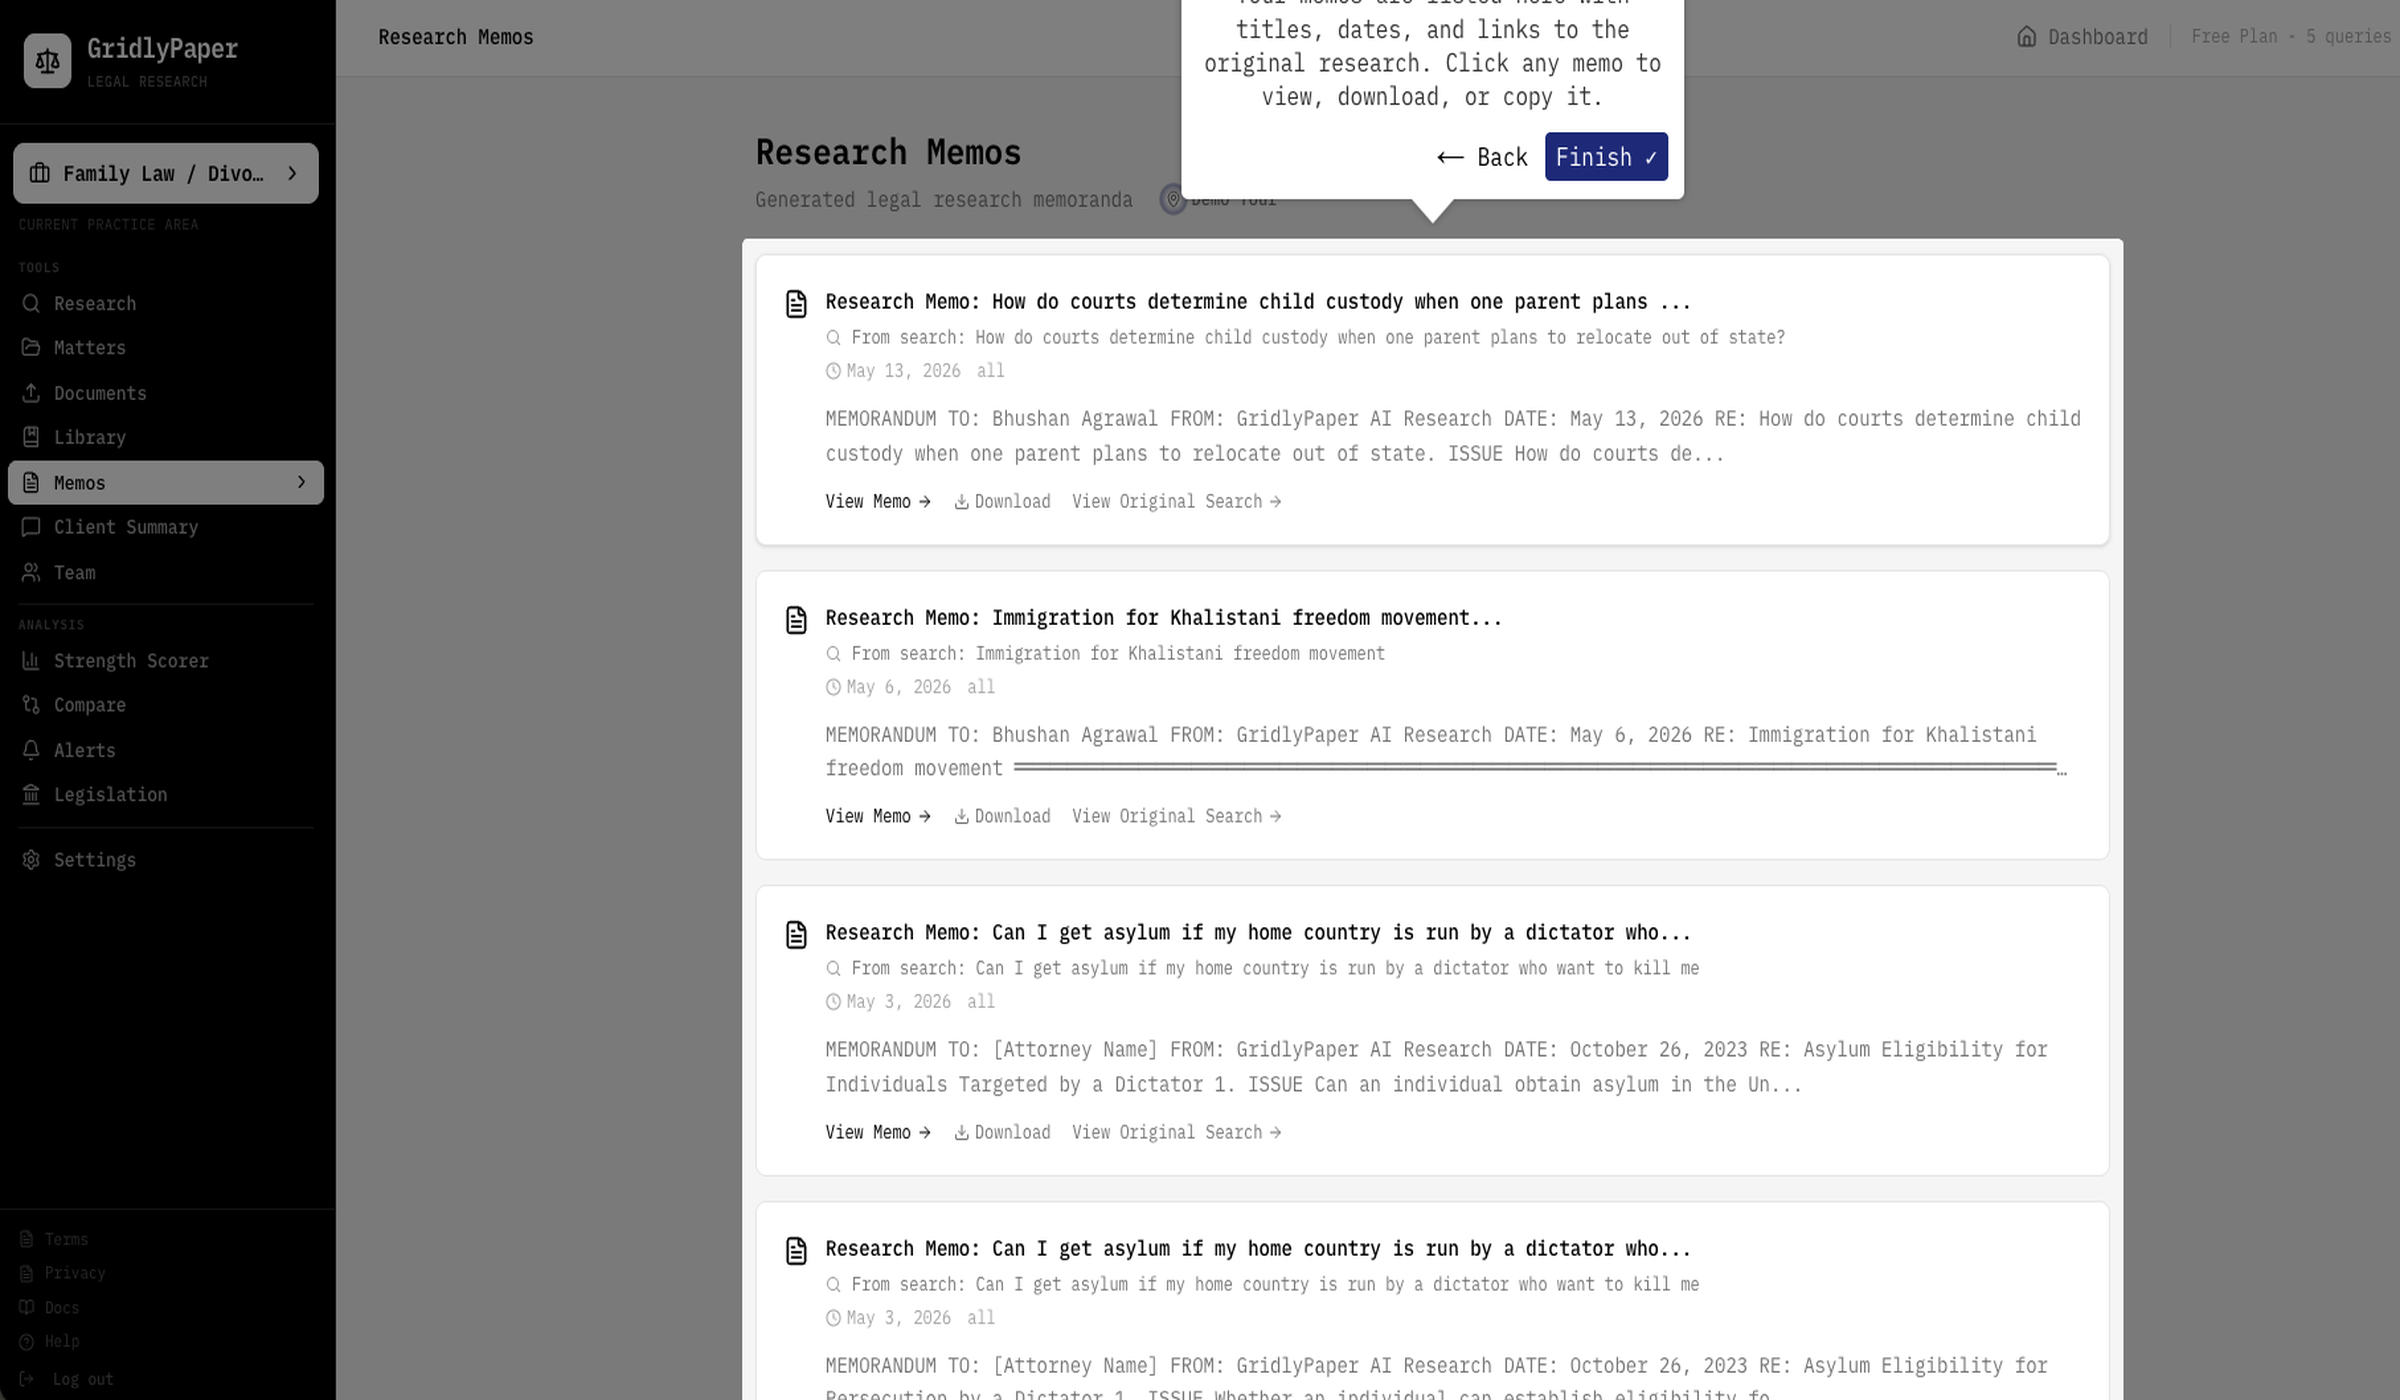Expand the Family Law practice area selector

click(166, 174)
